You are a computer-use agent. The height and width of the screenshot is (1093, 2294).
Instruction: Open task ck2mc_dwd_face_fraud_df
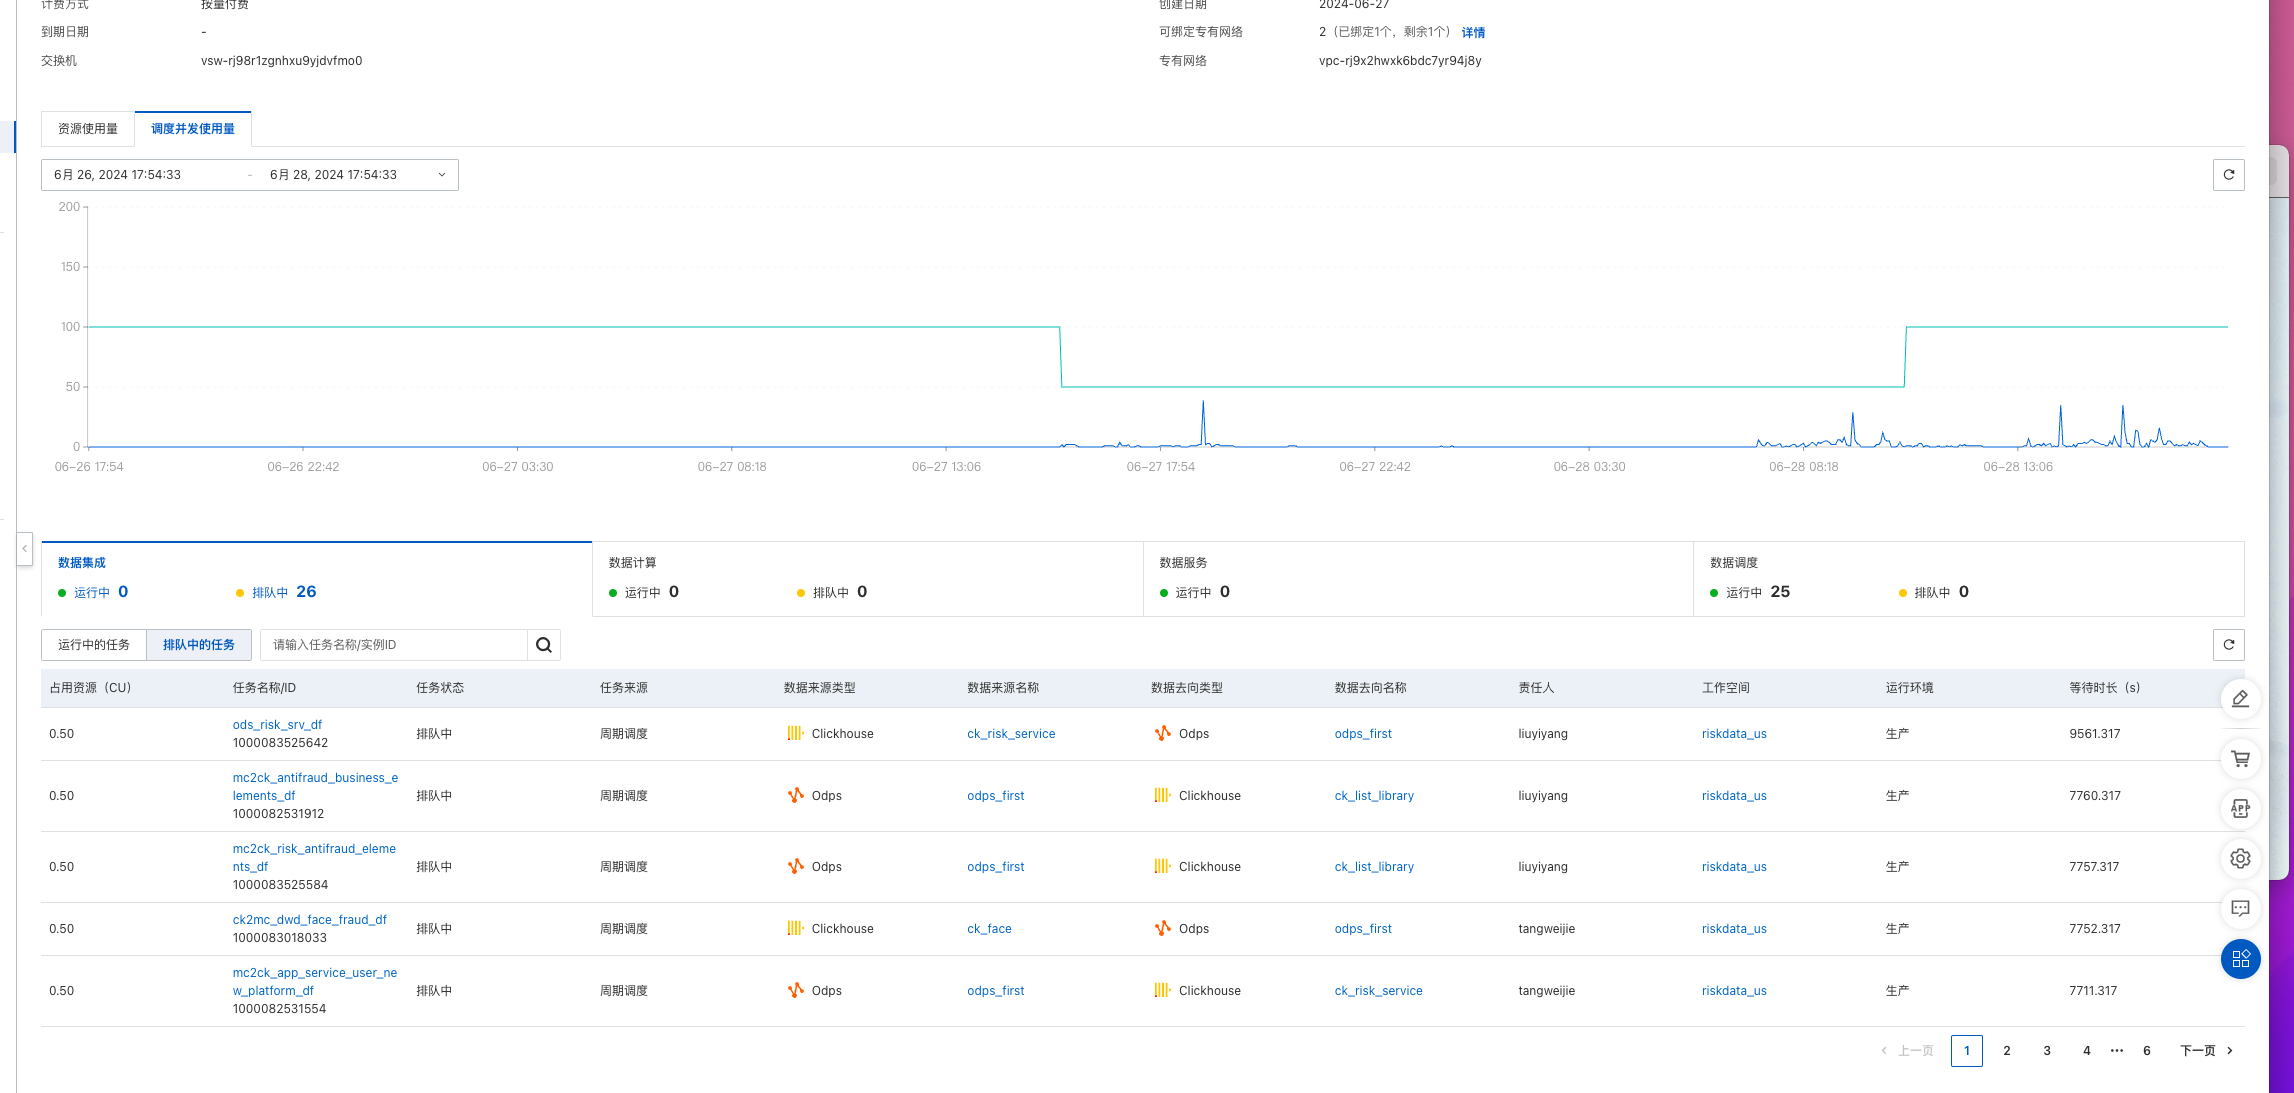coord(309,920)
